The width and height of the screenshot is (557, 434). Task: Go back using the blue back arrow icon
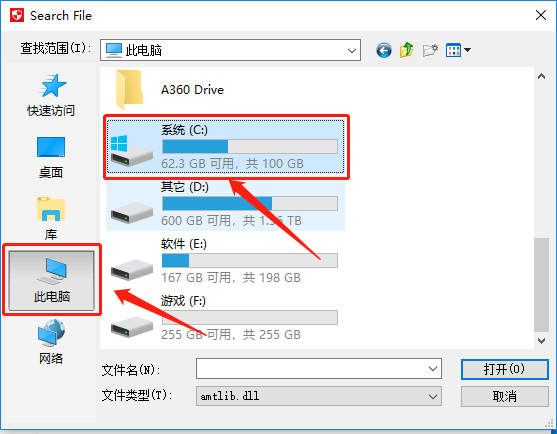pyautogui.click(x=384, y=50)
